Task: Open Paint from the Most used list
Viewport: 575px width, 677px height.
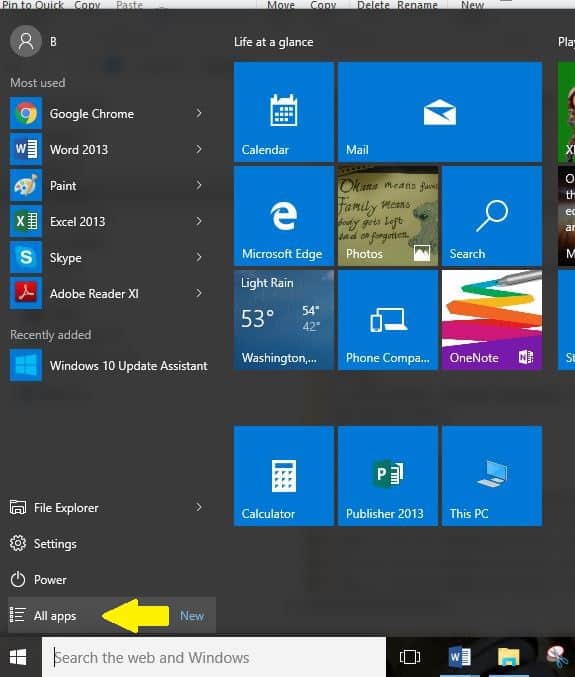Action: 112,186
